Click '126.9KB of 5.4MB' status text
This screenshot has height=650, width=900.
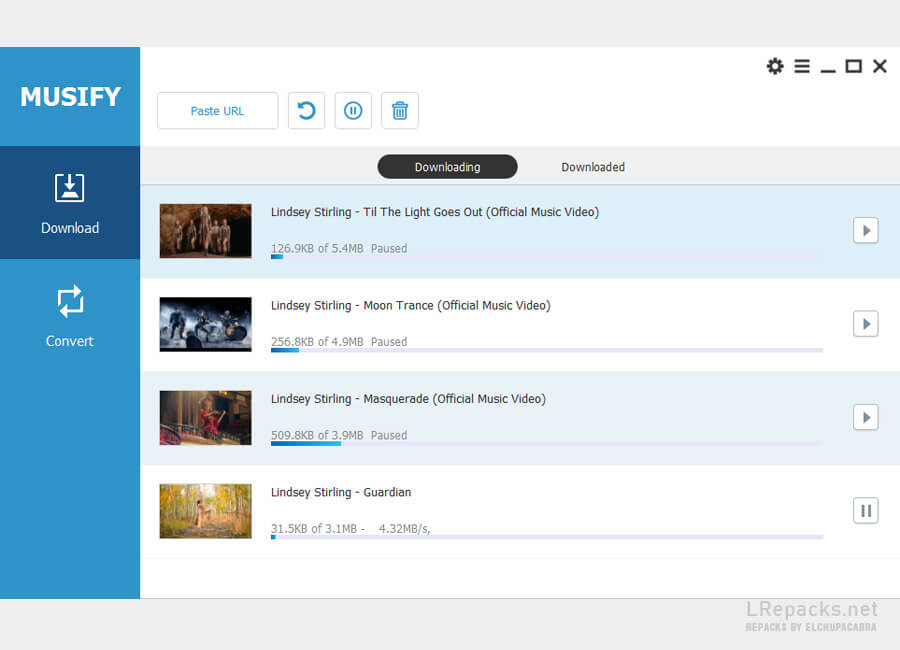[x=317, y=248]
